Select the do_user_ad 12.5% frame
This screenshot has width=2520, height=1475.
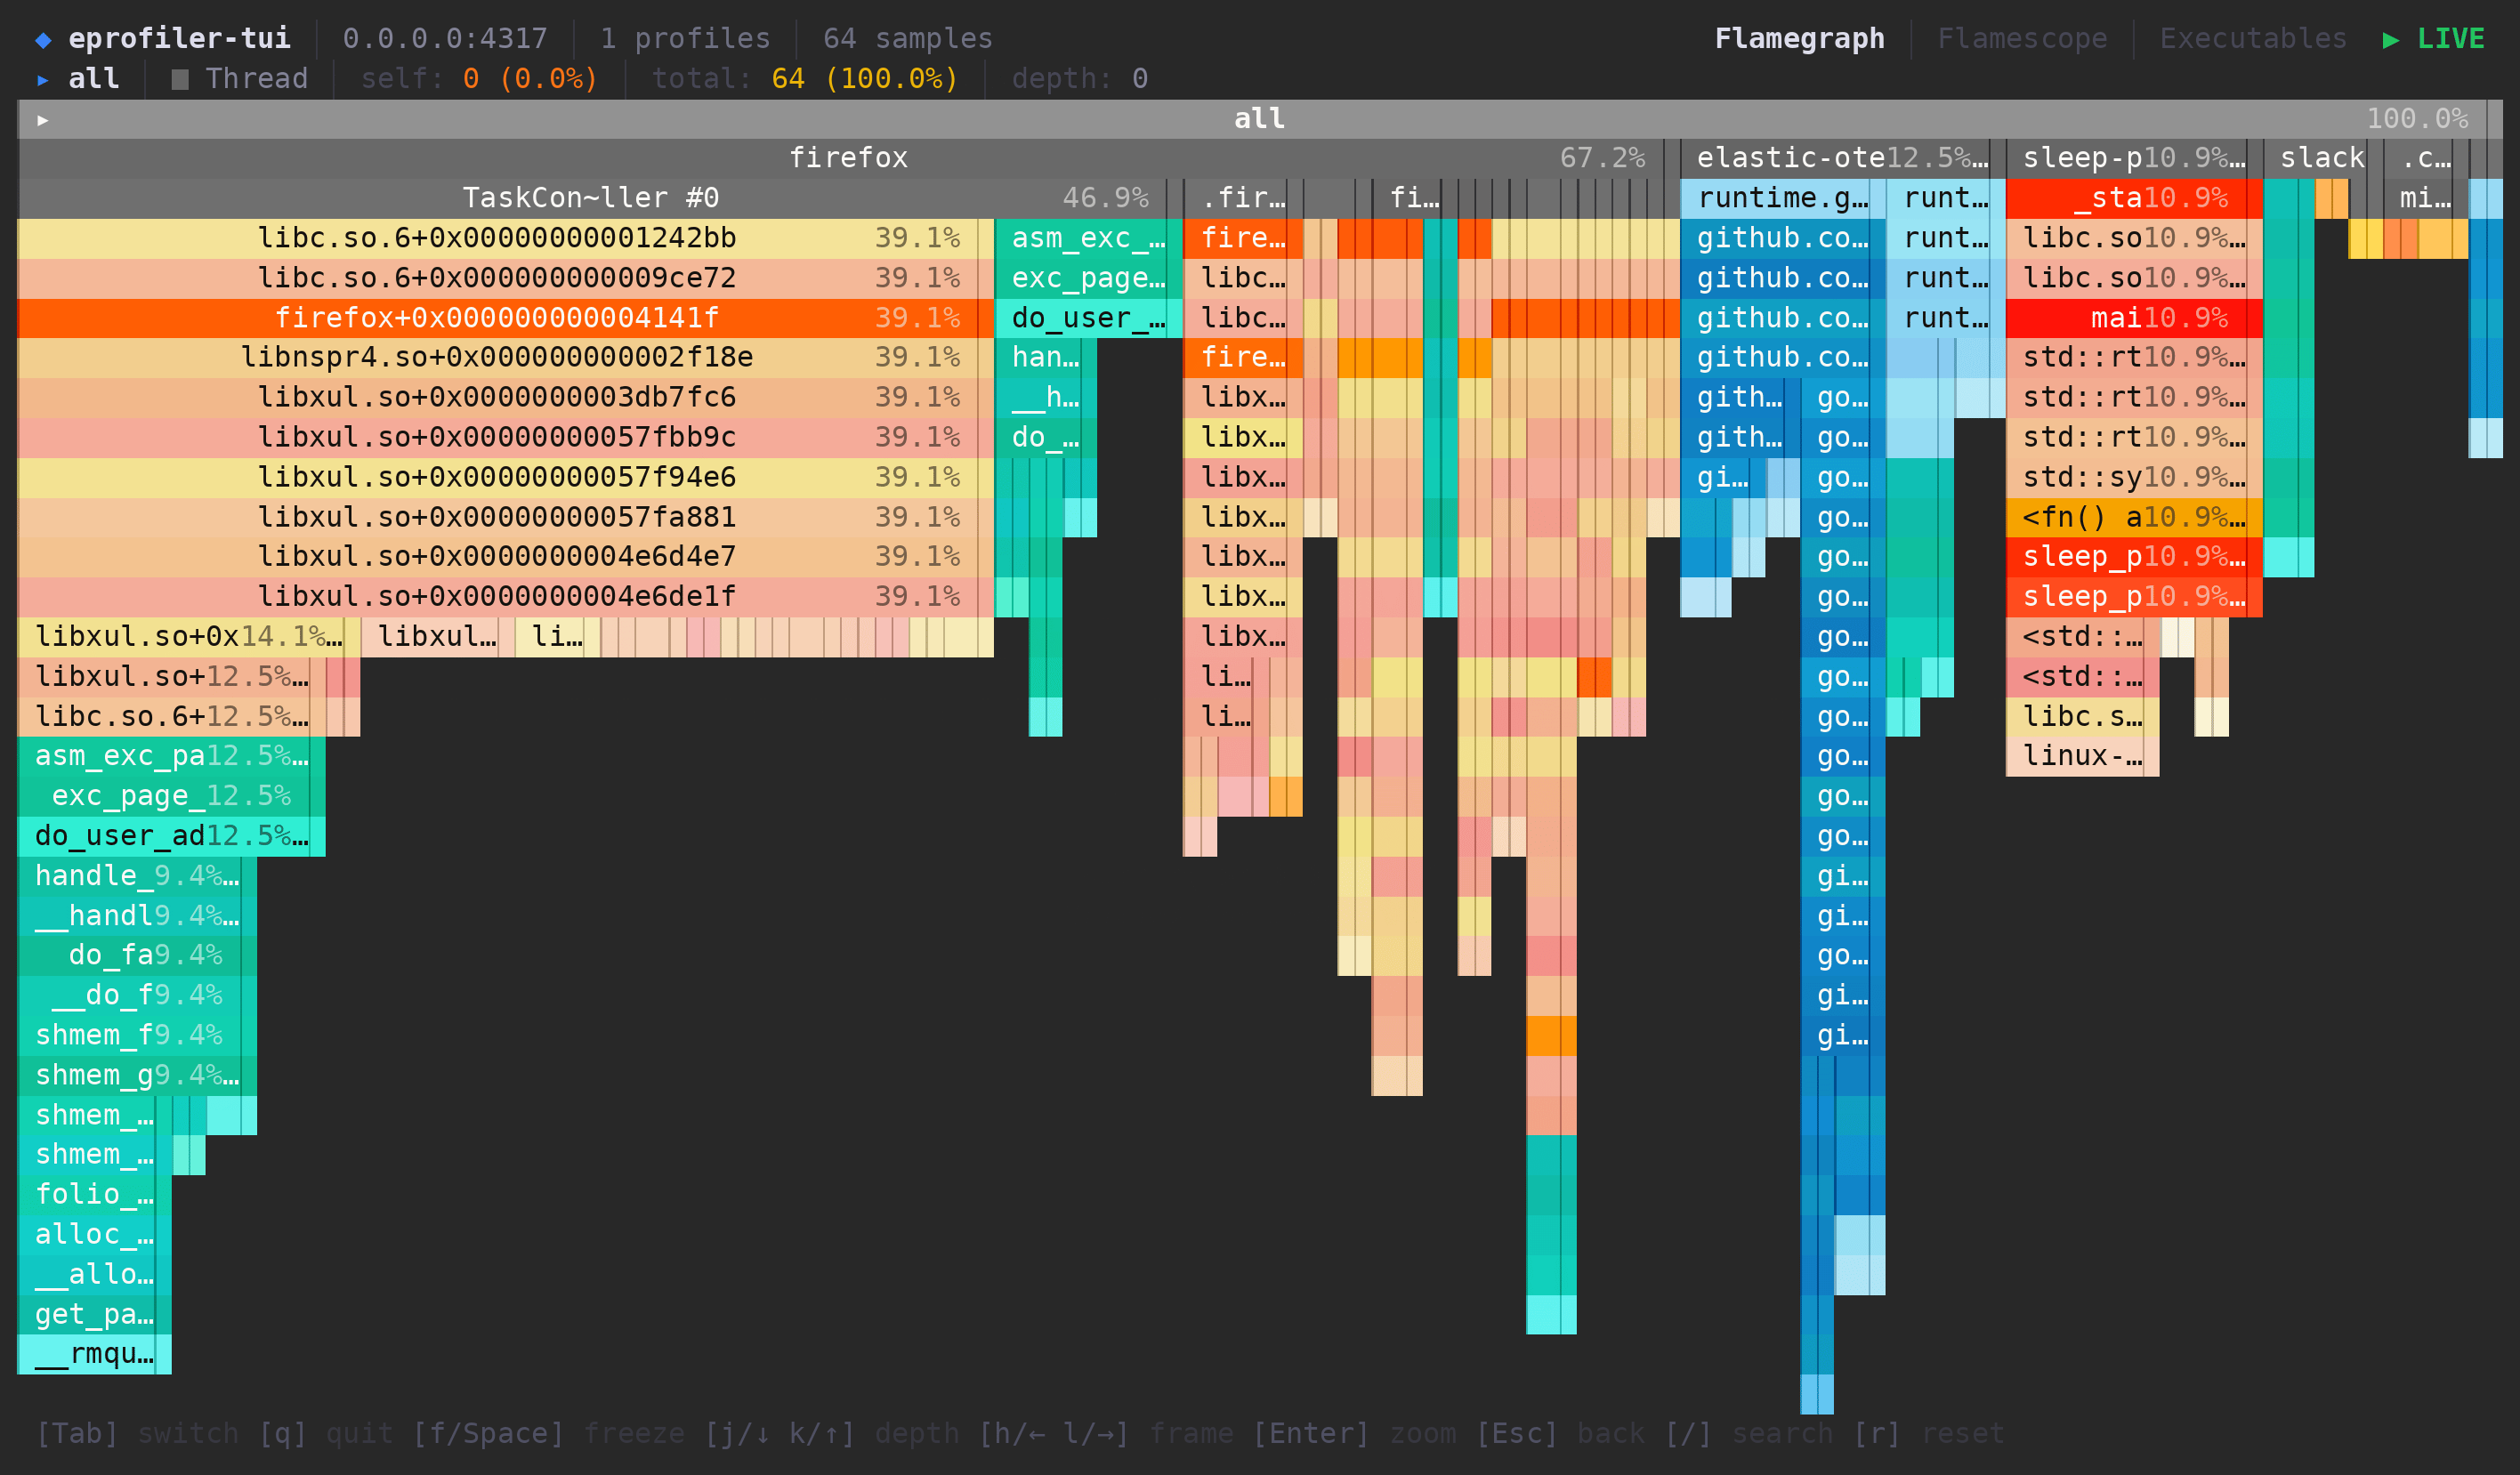point(172,836)
